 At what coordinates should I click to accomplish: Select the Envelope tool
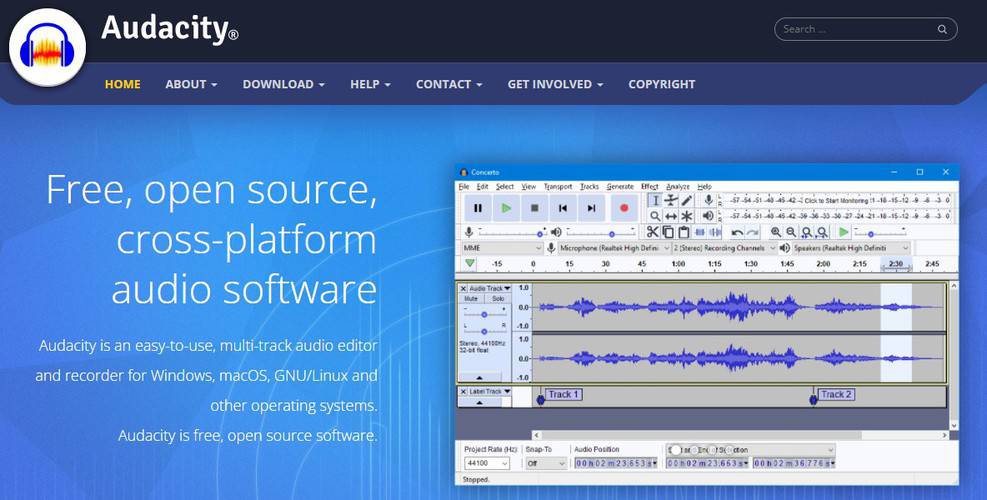click(x=671, y=200)
